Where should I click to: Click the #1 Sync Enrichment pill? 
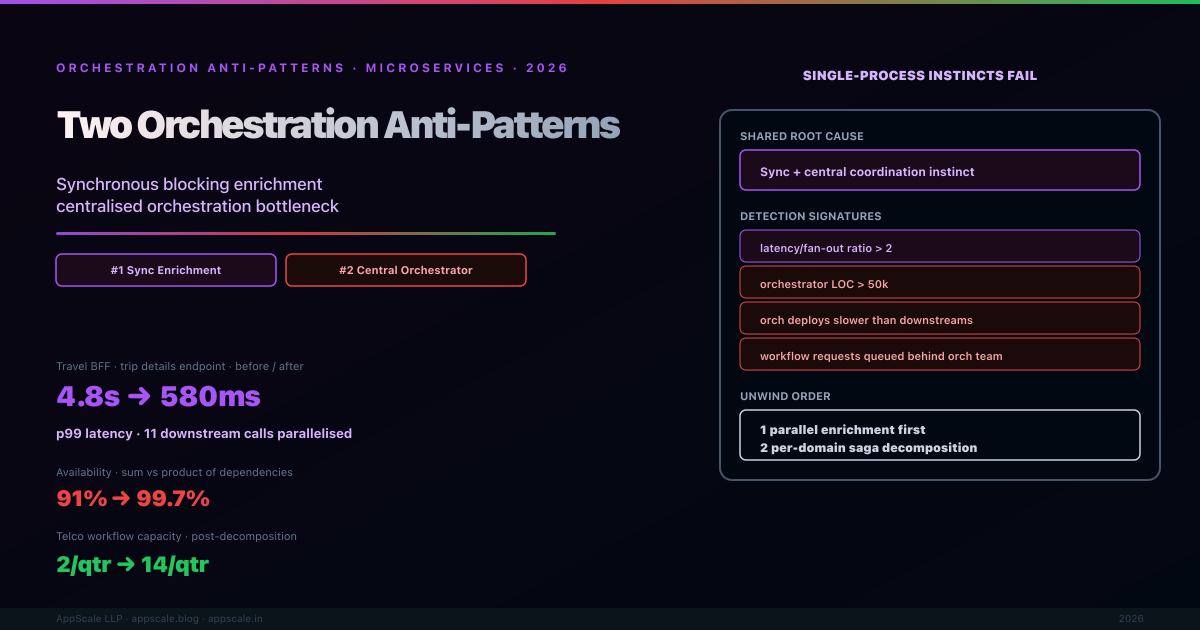point(166,270)
